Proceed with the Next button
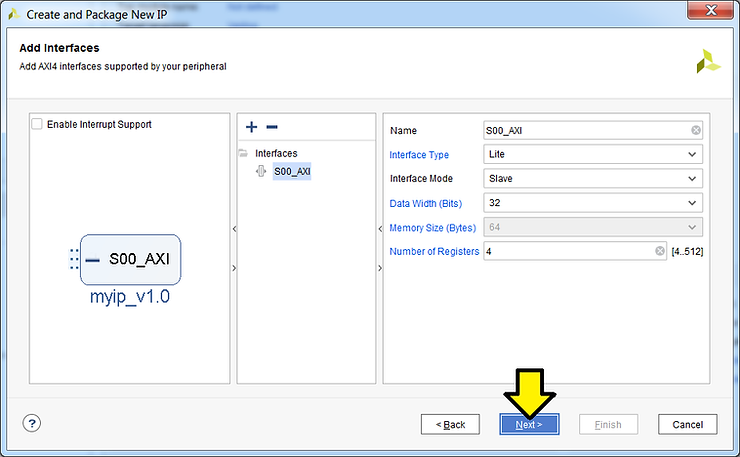This screenshot has width=740, height=457. 529,424
